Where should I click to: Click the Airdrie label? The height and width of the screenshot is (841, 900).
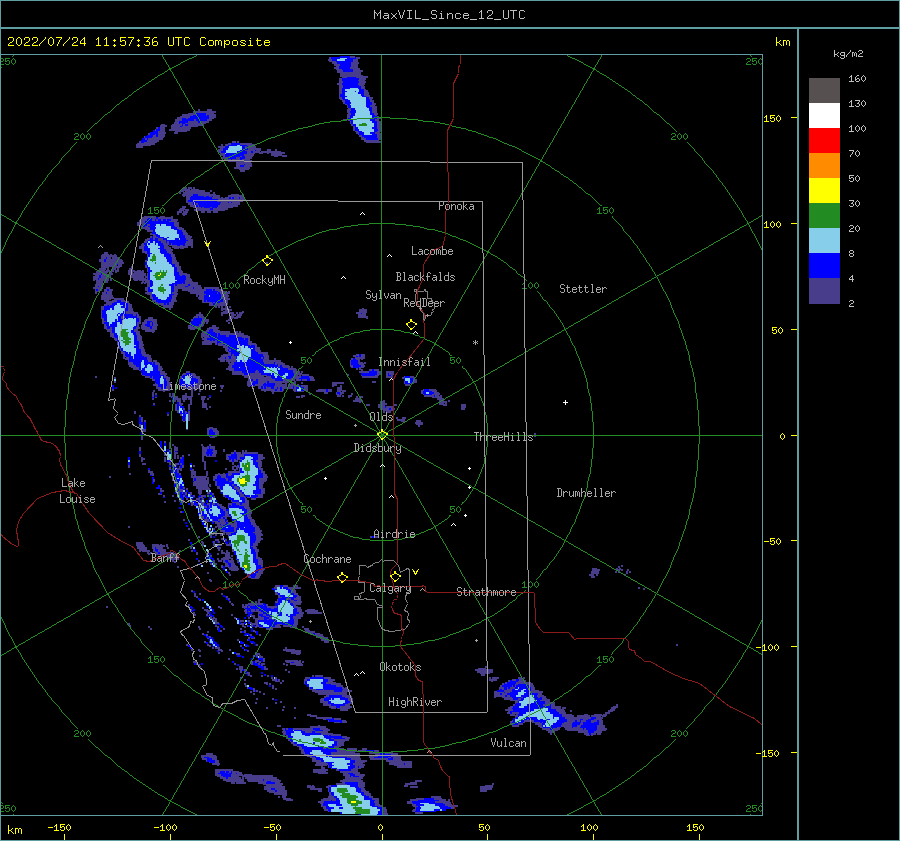(394, 534)
